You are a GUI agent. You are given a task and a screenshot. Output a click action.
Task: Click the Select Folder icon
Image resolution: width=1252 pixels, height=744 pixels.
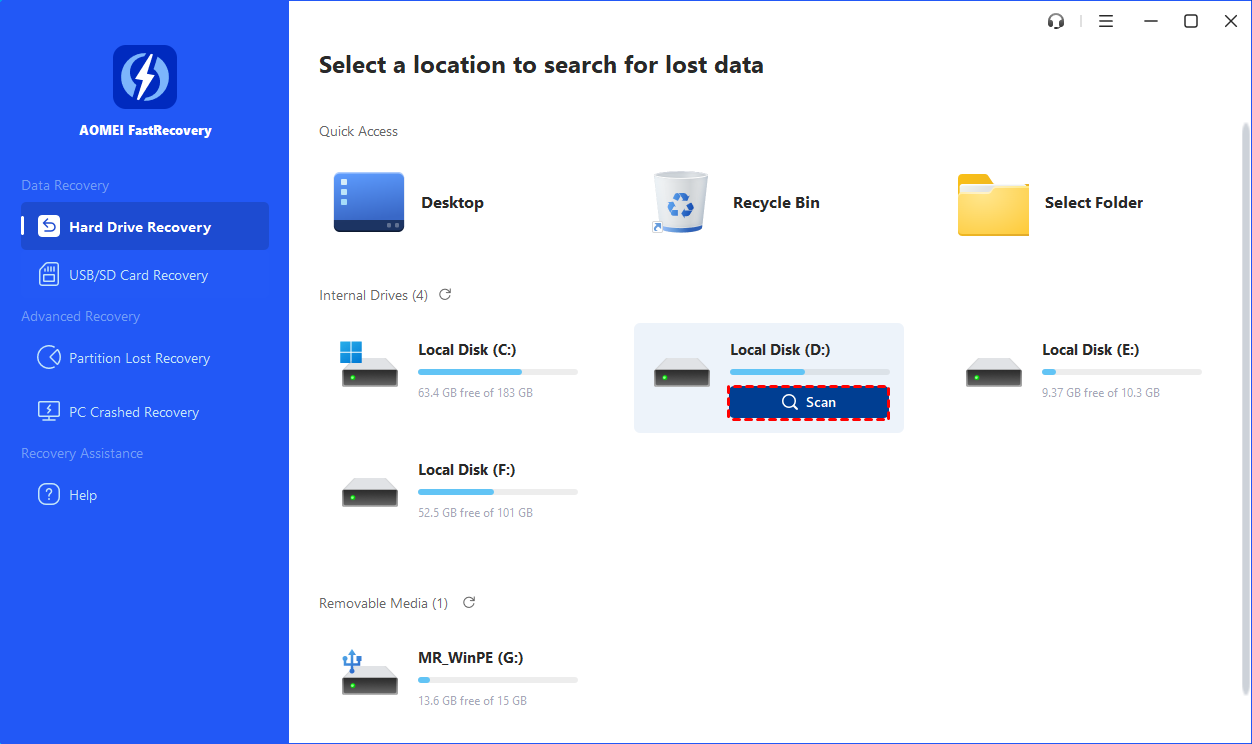[993, 205]
